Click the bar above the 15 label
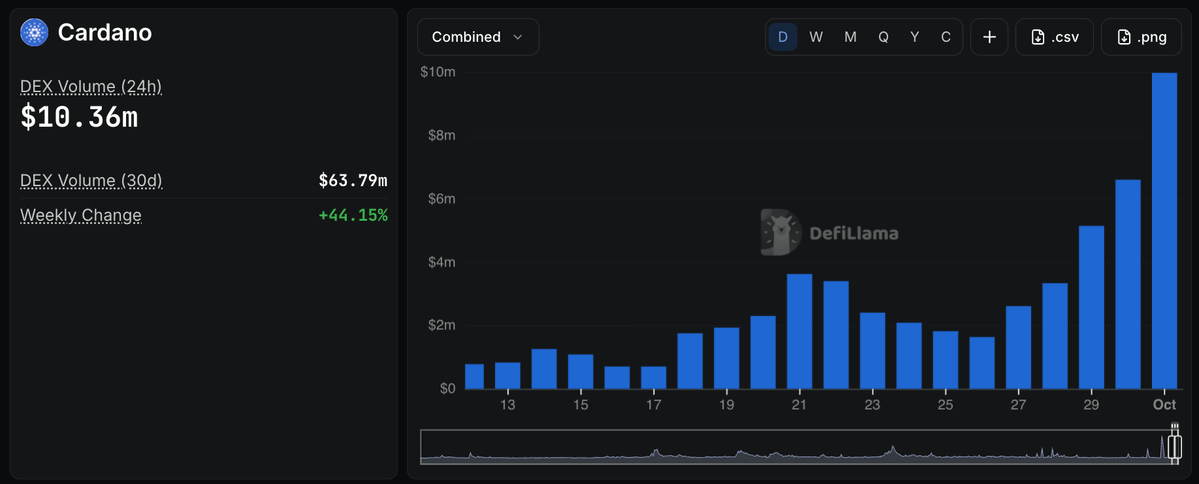This screenshot has height=484, width=1199. [580, 372]
